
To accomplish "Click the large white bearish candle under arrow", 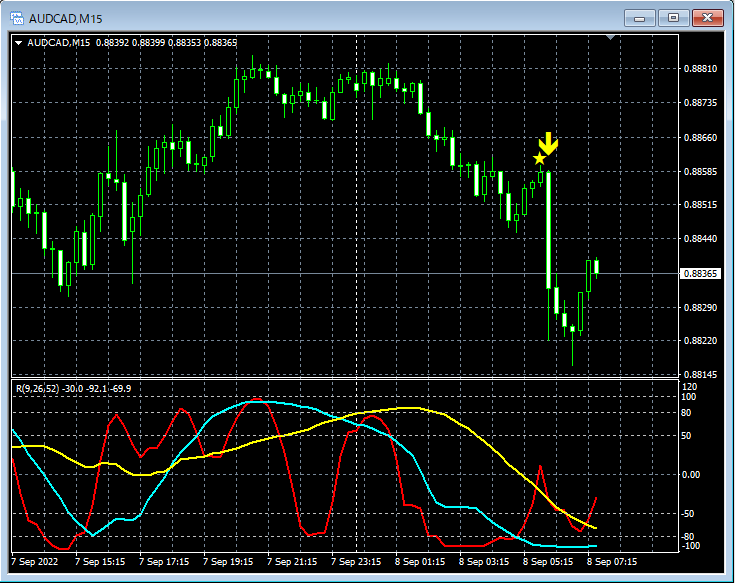I will [x=548, y=230].
